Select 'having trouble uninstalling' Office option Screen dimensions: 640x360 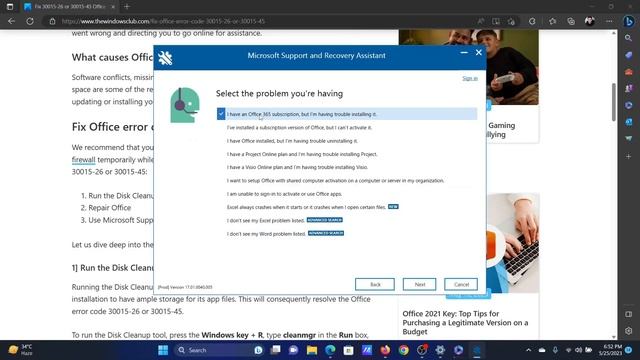point(292,141)
